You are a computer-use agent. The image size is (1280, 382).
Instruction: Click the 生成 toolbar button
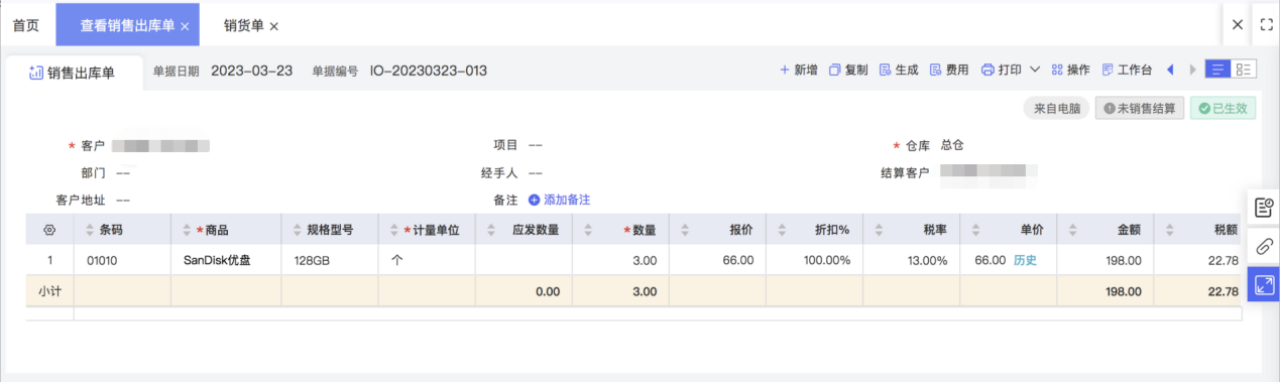coord(898,70)
